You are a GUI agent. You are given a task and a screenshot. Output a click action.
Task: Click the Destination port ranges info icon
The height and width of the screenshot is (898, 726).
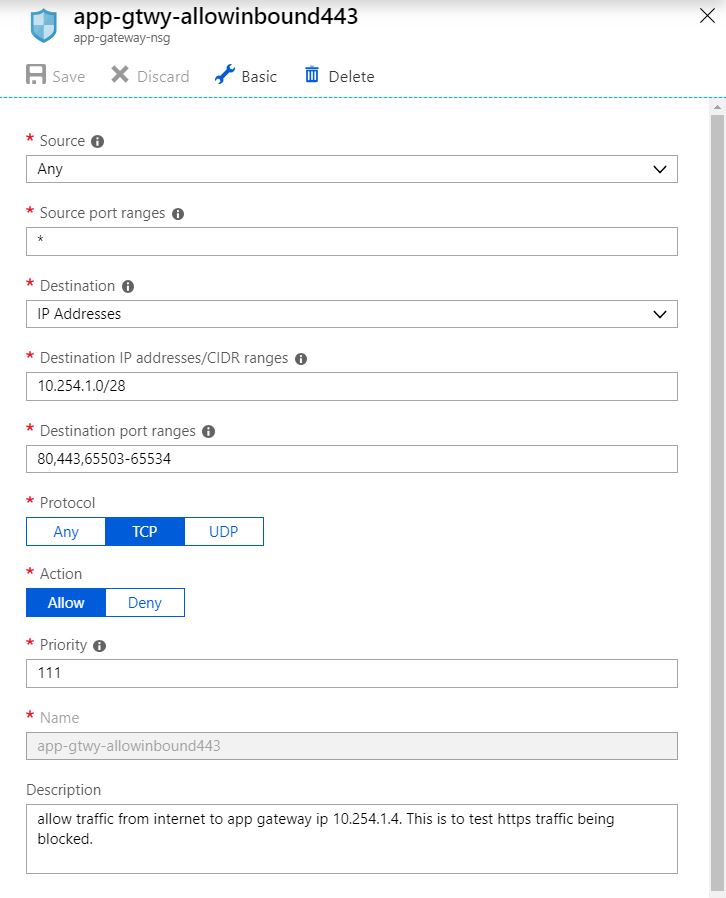click(208, 431)
